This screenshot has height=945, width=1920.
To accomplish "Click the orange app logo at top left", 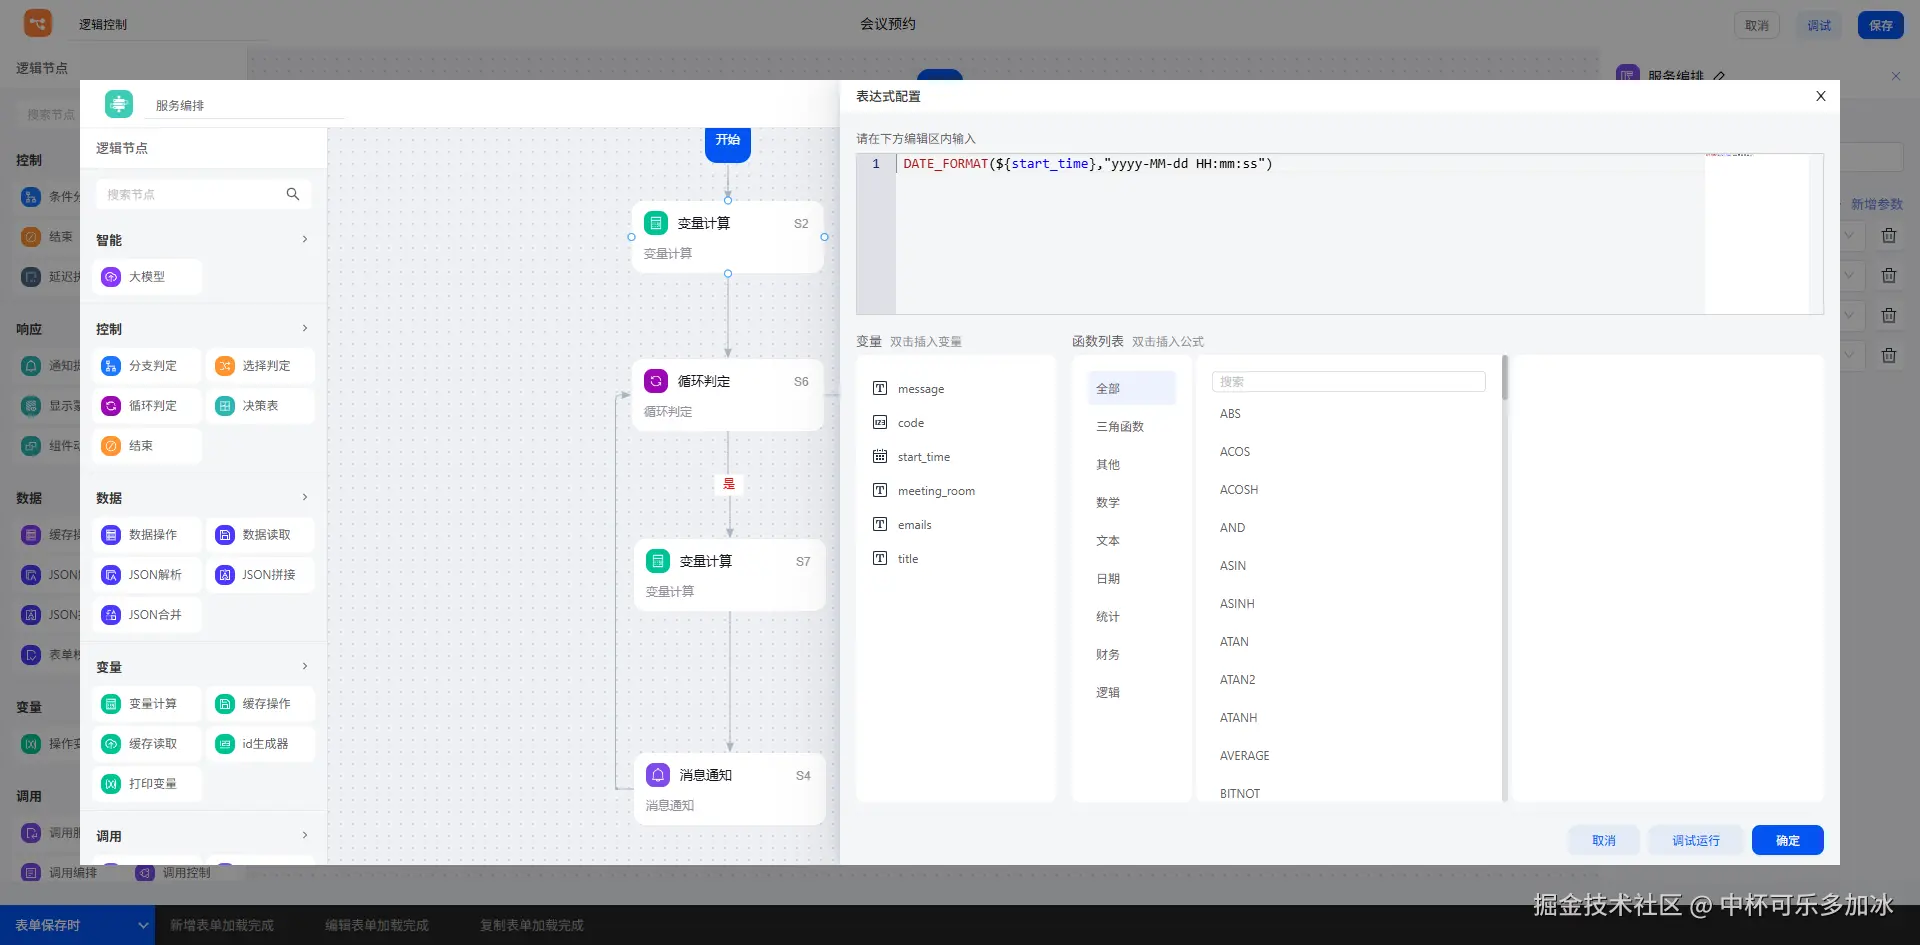I will pyautogui.click(x=38, y=23).
